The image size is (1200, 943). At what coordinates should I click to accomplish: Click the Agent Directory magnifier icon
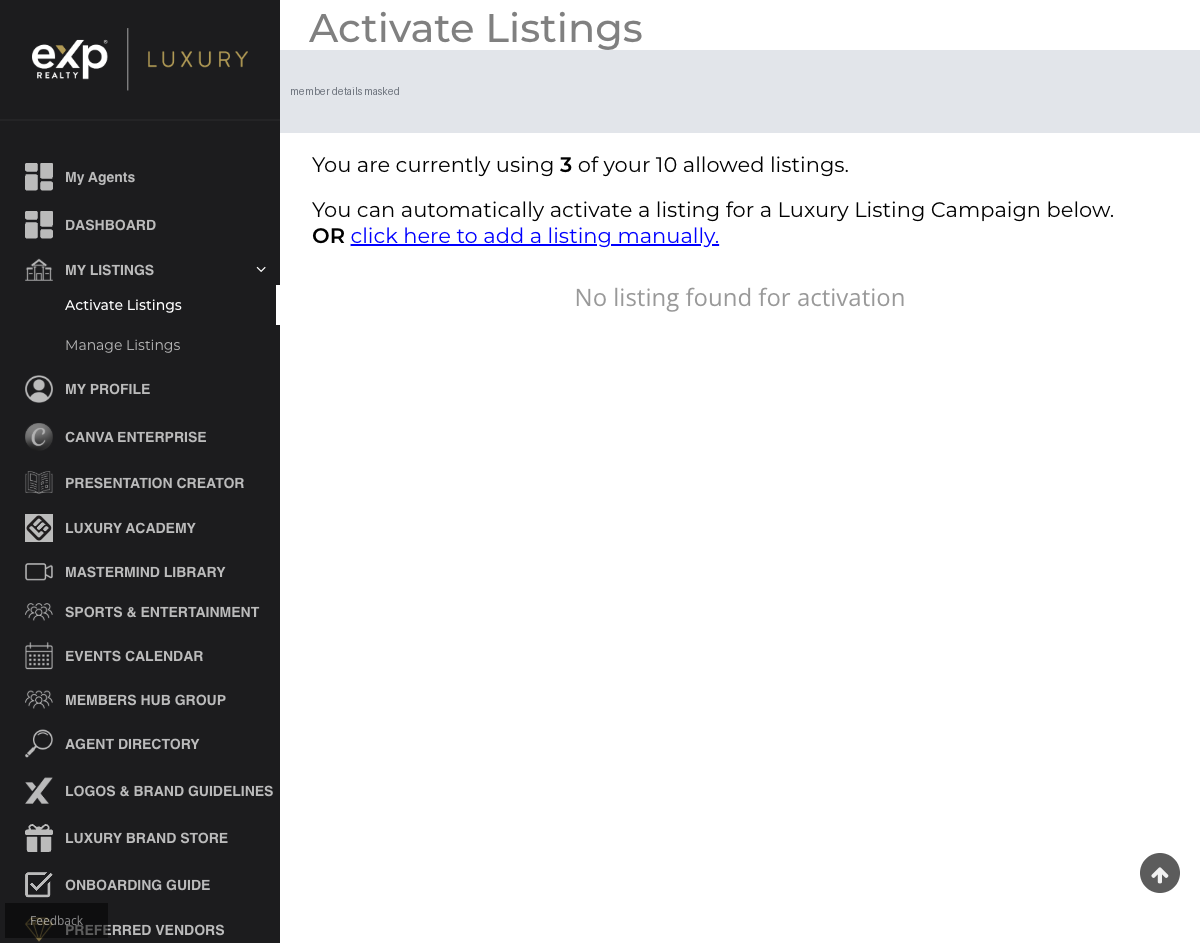(39, 744)
